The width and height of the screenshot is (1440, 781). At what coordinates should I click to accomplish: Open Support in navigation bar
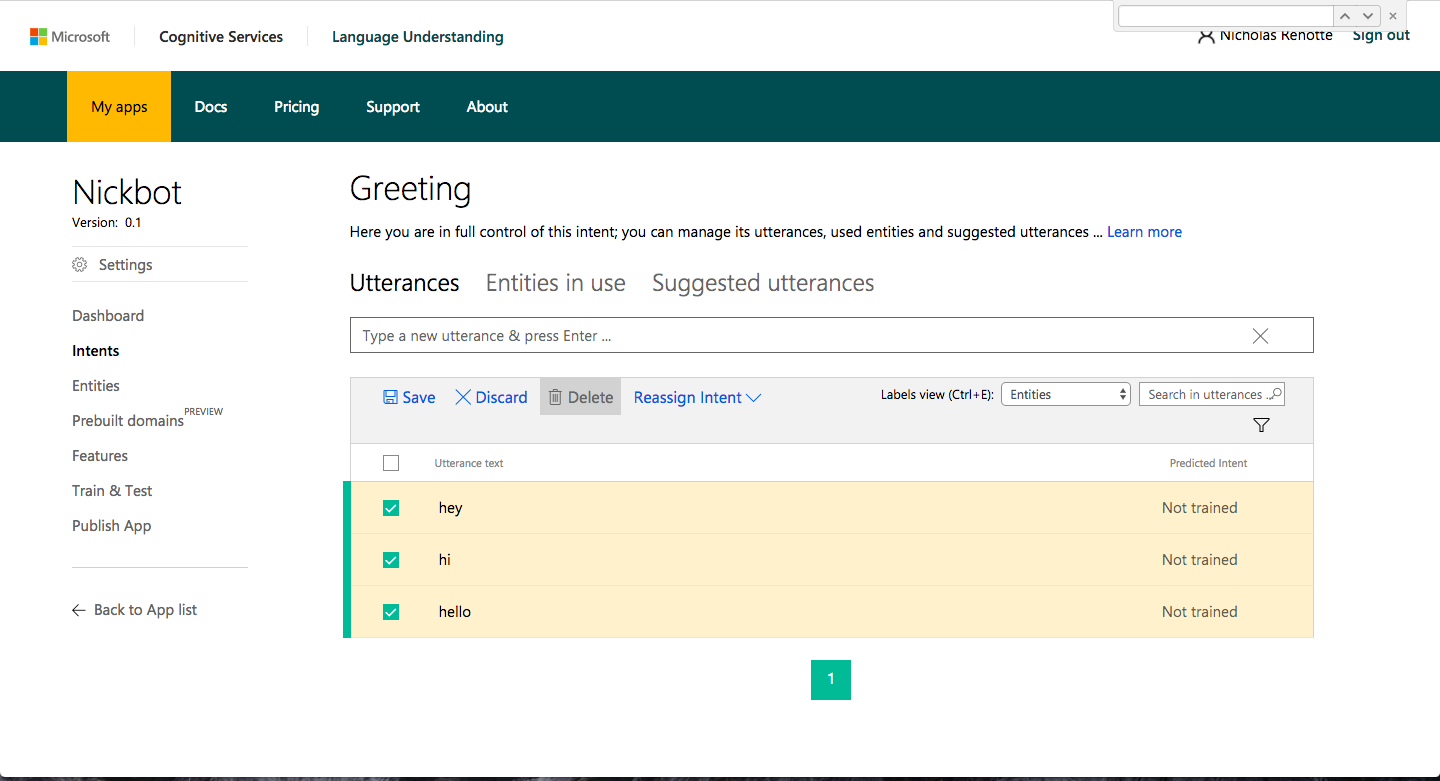coord(393,107)
